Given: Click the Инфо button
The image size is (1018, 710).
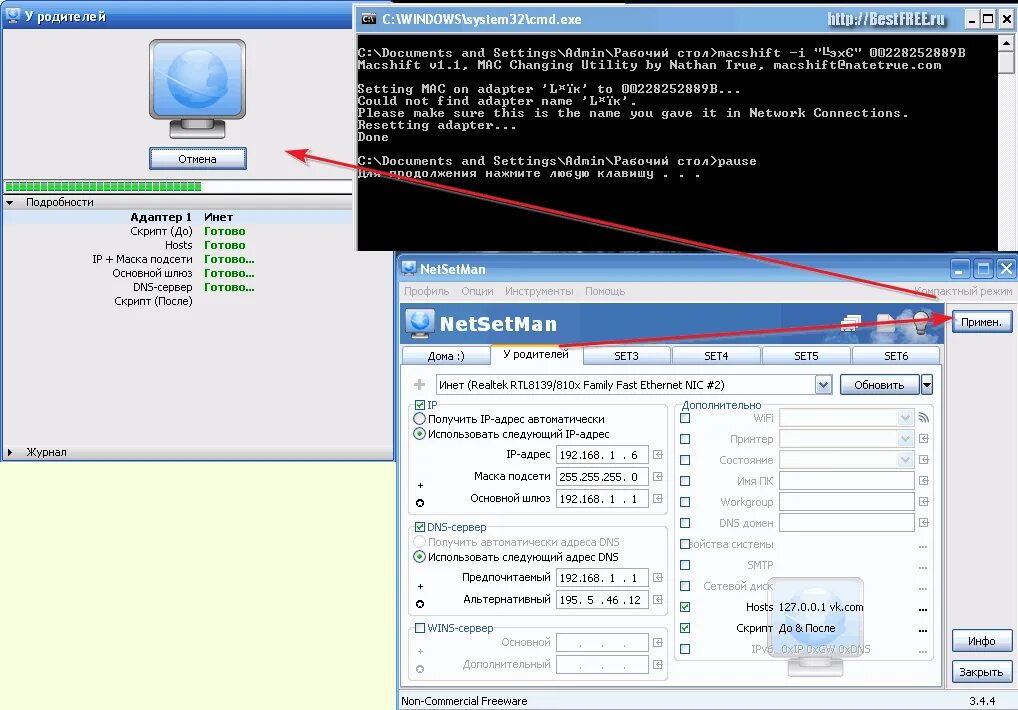Looking at the screenshot, I should 982,641.
